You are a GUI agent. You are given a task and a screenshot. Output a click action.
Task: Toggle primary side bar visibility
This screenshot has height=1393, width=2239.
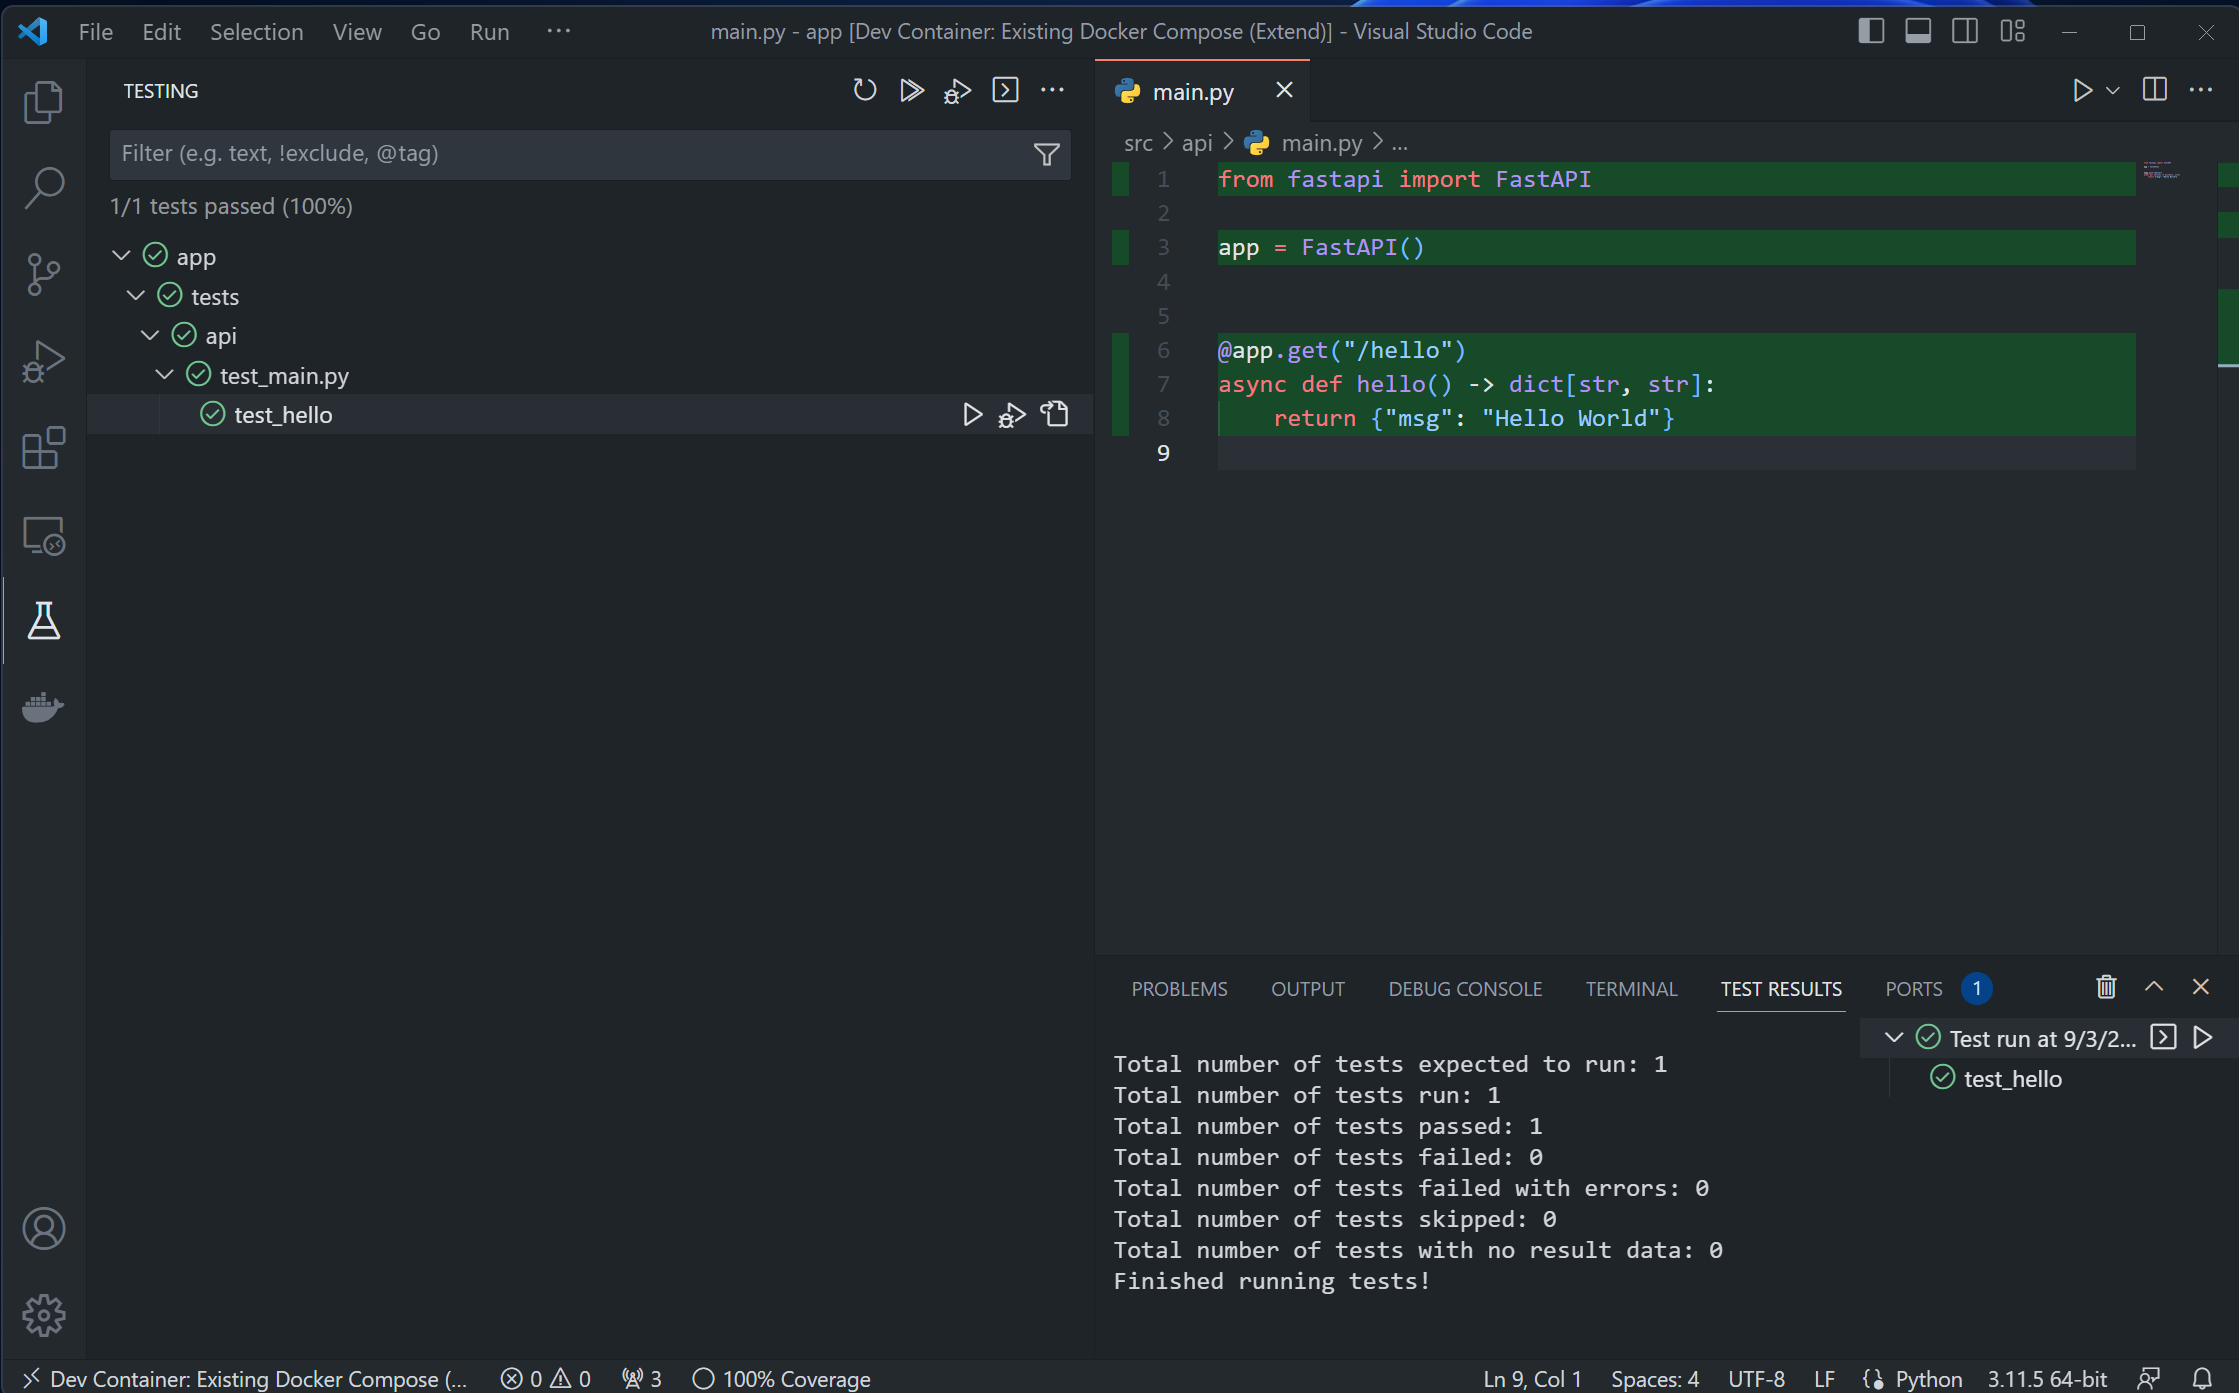(x=1871, y=31)
